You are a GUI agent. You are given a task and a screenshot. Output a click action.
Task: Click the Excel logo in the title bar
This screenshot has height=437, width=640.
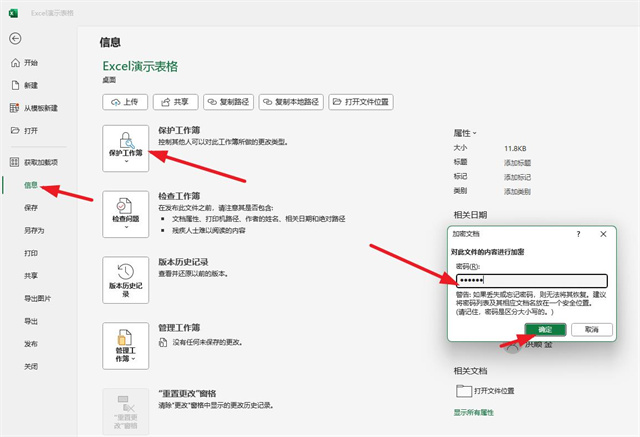point(13,13)
